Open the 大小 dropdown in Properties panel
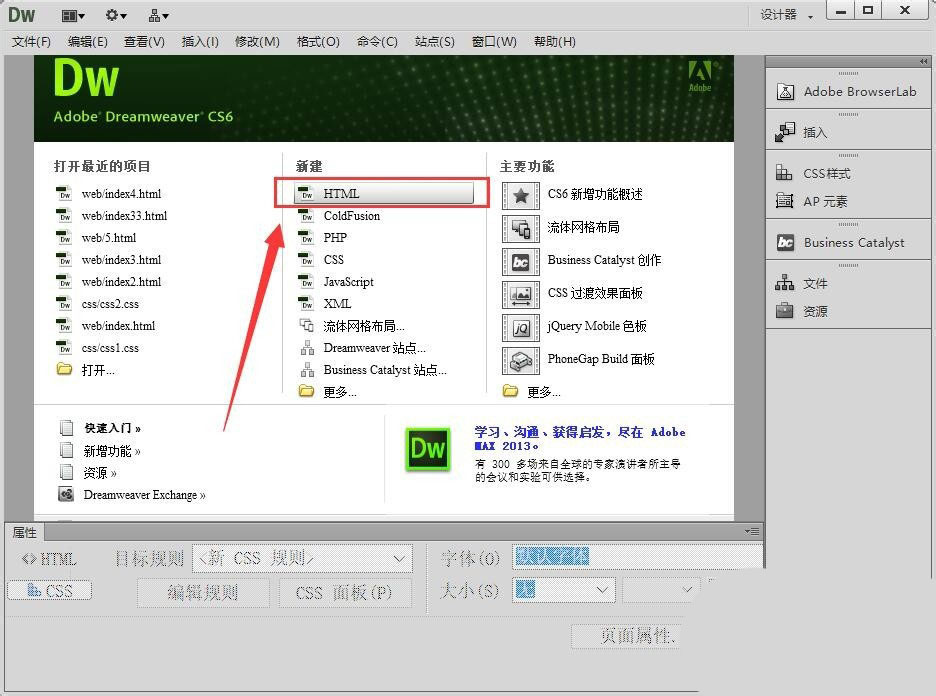 point(563,590)
